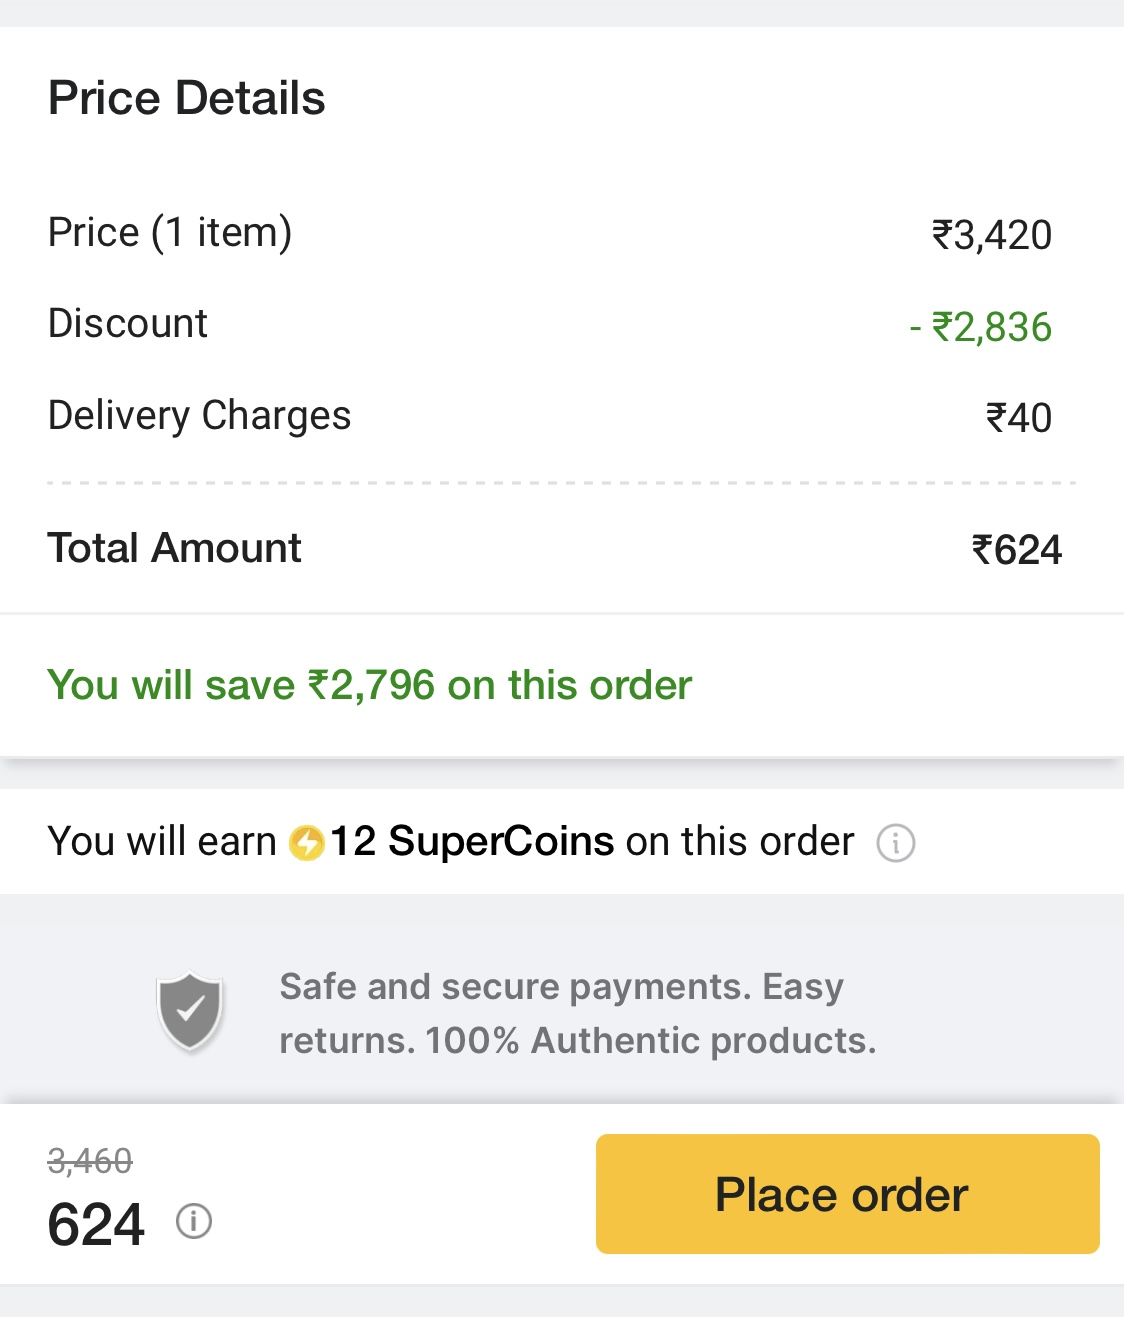Click the large 624 price at bottom

pos(96,1225)
